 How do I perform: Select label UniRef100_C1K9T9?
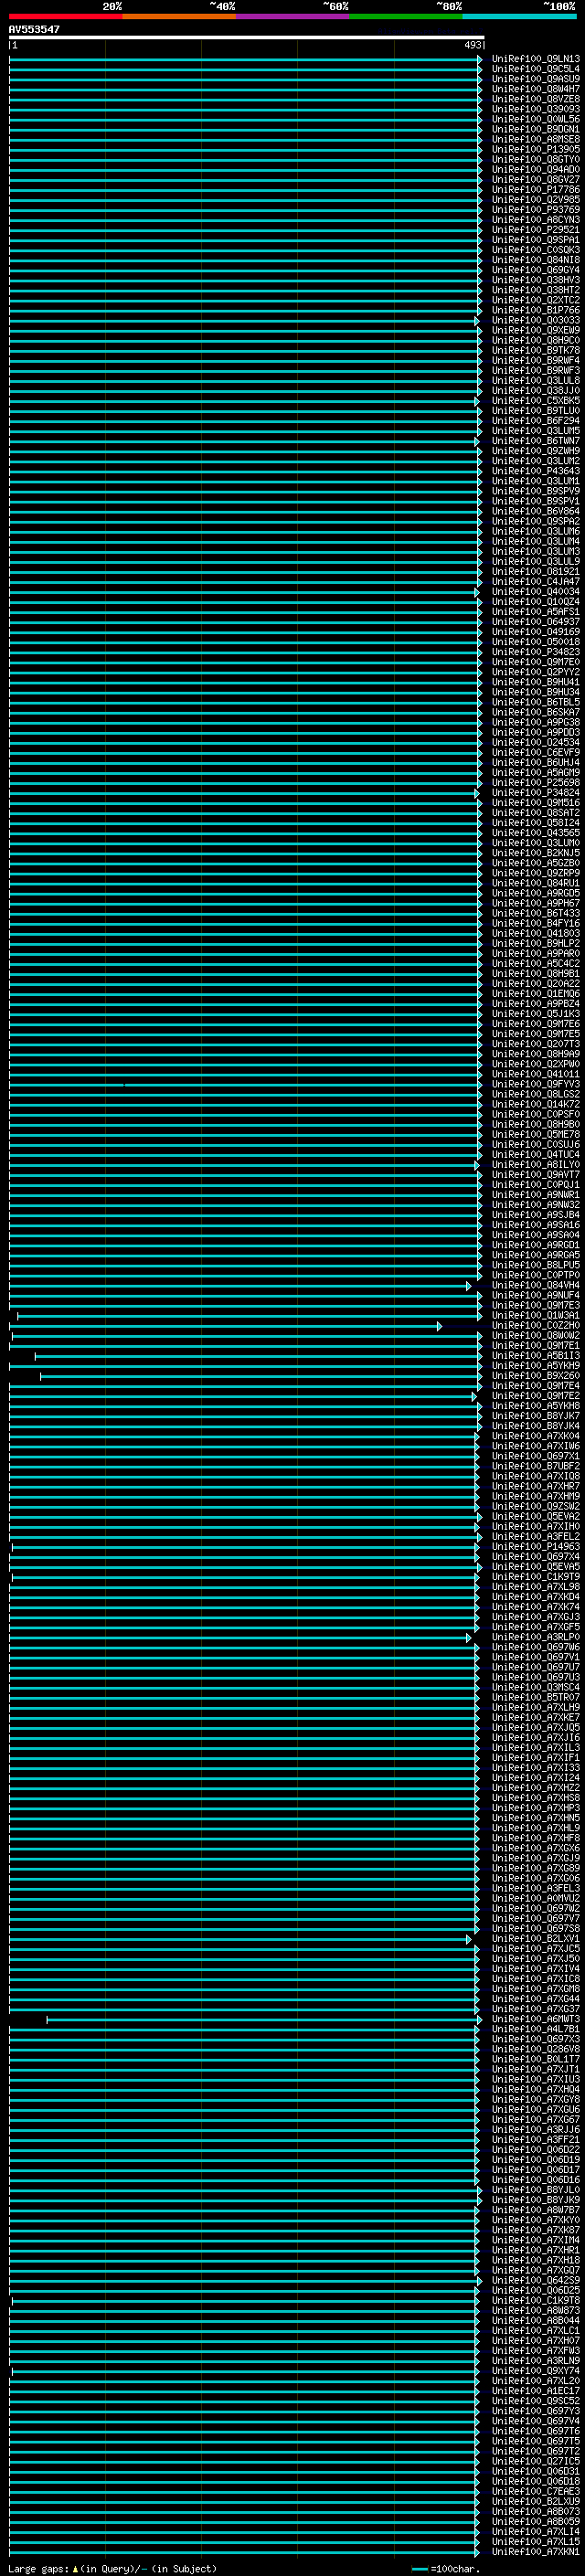pyautogui.click(x=535, y=1577)
